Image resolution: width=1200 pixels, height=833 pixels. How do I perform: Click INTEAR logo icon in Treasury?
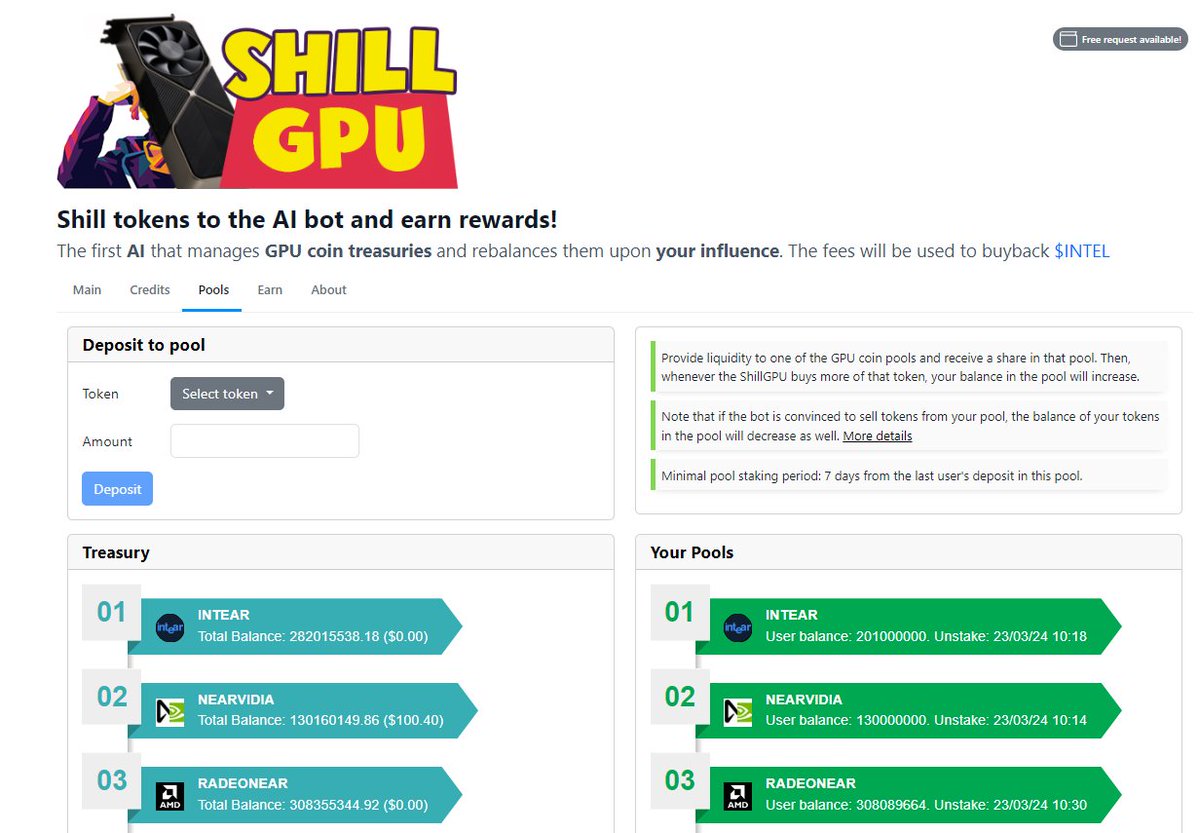coord(170,628)
